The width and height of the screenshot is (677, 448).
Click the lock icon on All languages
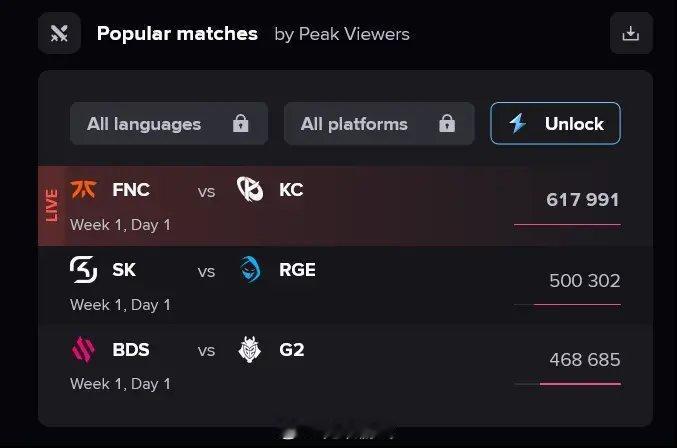240,124
